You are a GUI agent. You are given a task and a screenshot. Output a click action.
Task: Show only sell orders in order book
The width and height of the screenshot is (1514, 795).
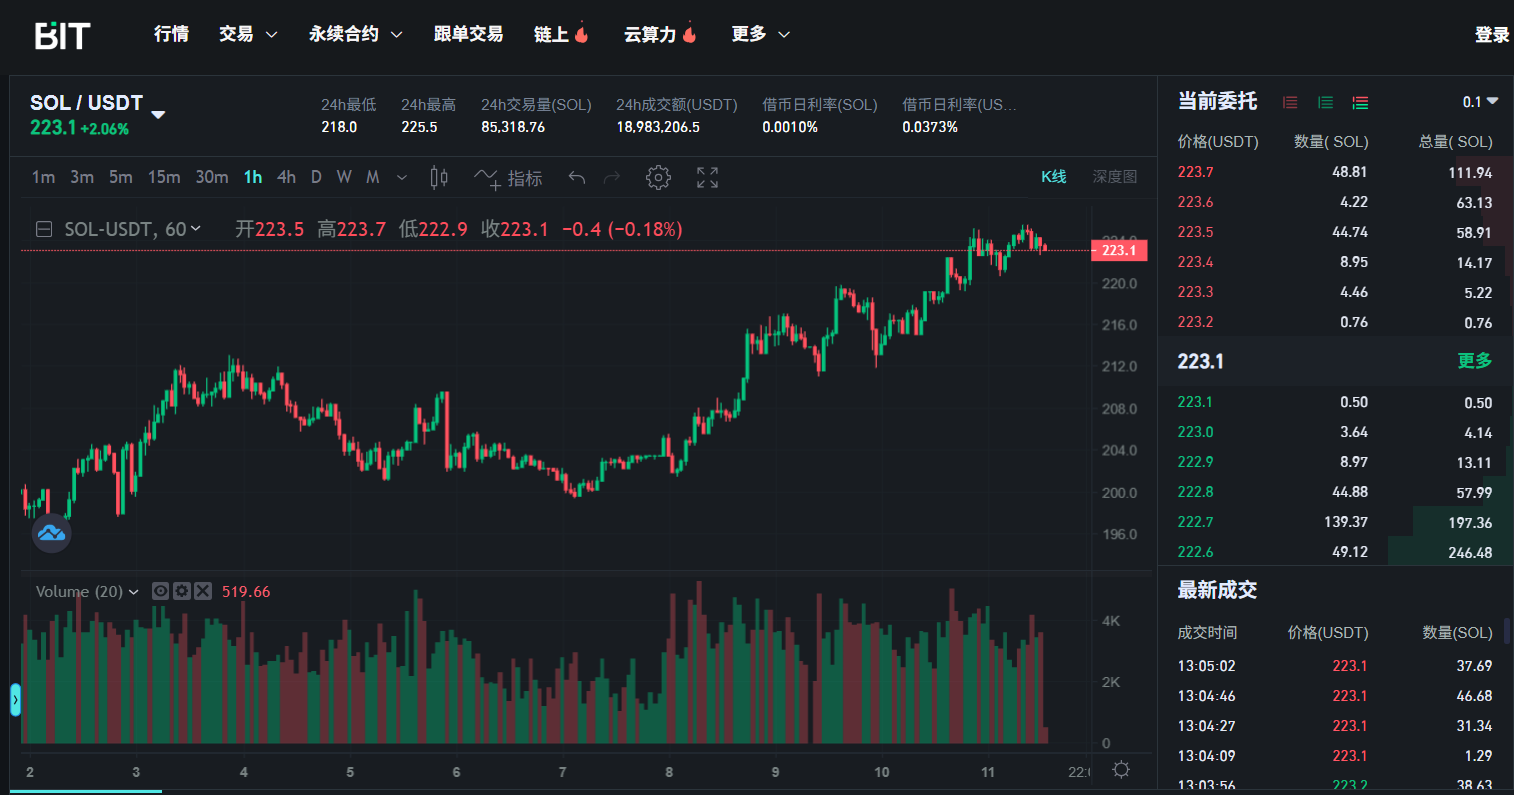coord(1290,102)
